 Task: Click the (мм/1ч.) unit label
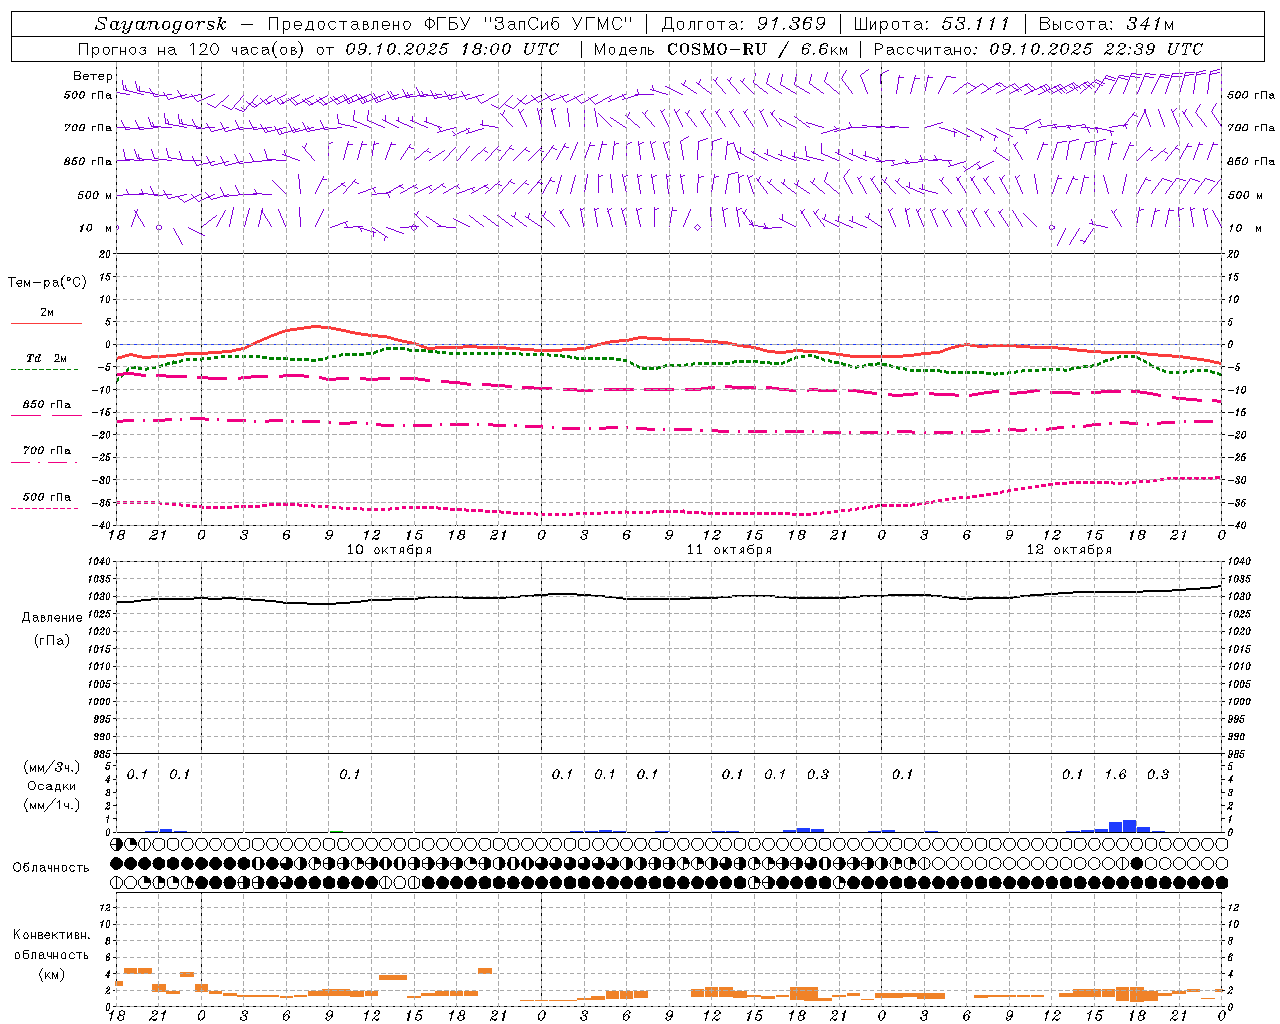click(51, 805)
